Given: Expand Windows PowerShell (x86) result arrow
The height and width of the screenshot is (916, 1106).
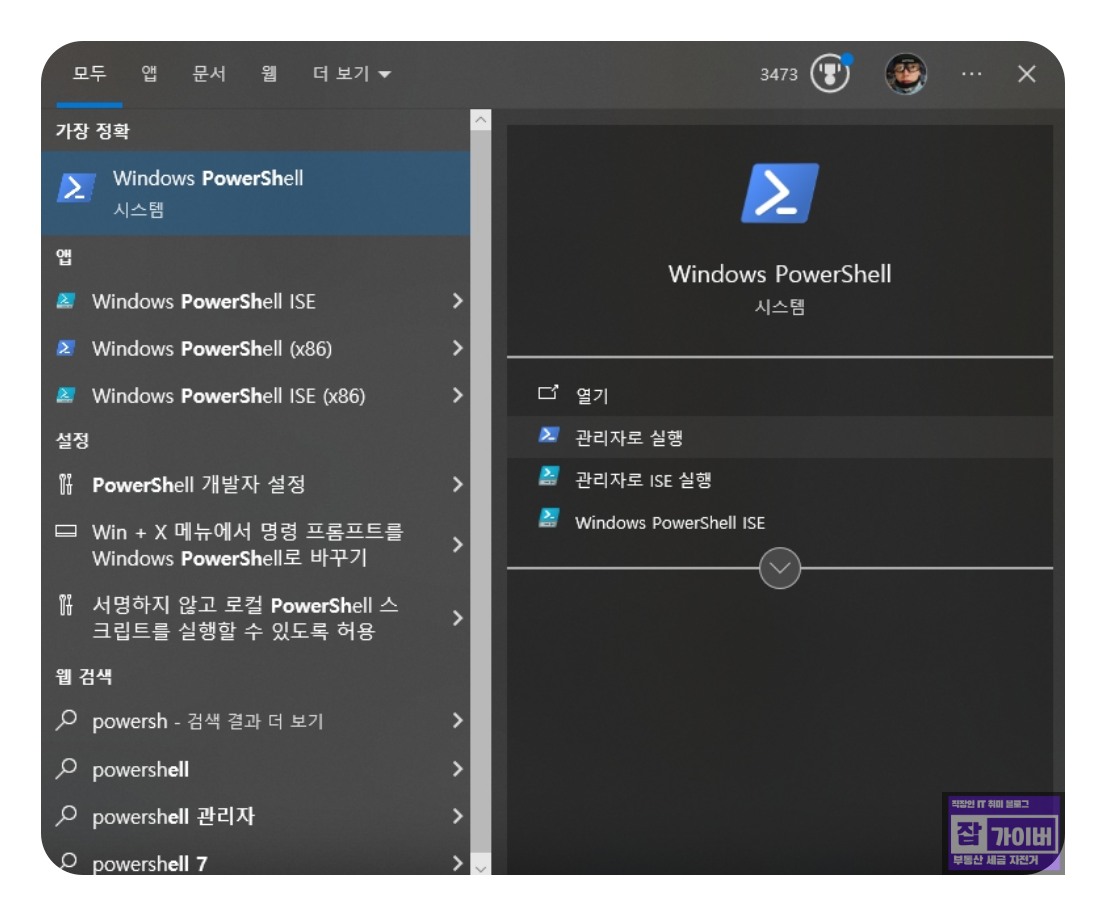Looking at the screenshot, I should point(457,348).
